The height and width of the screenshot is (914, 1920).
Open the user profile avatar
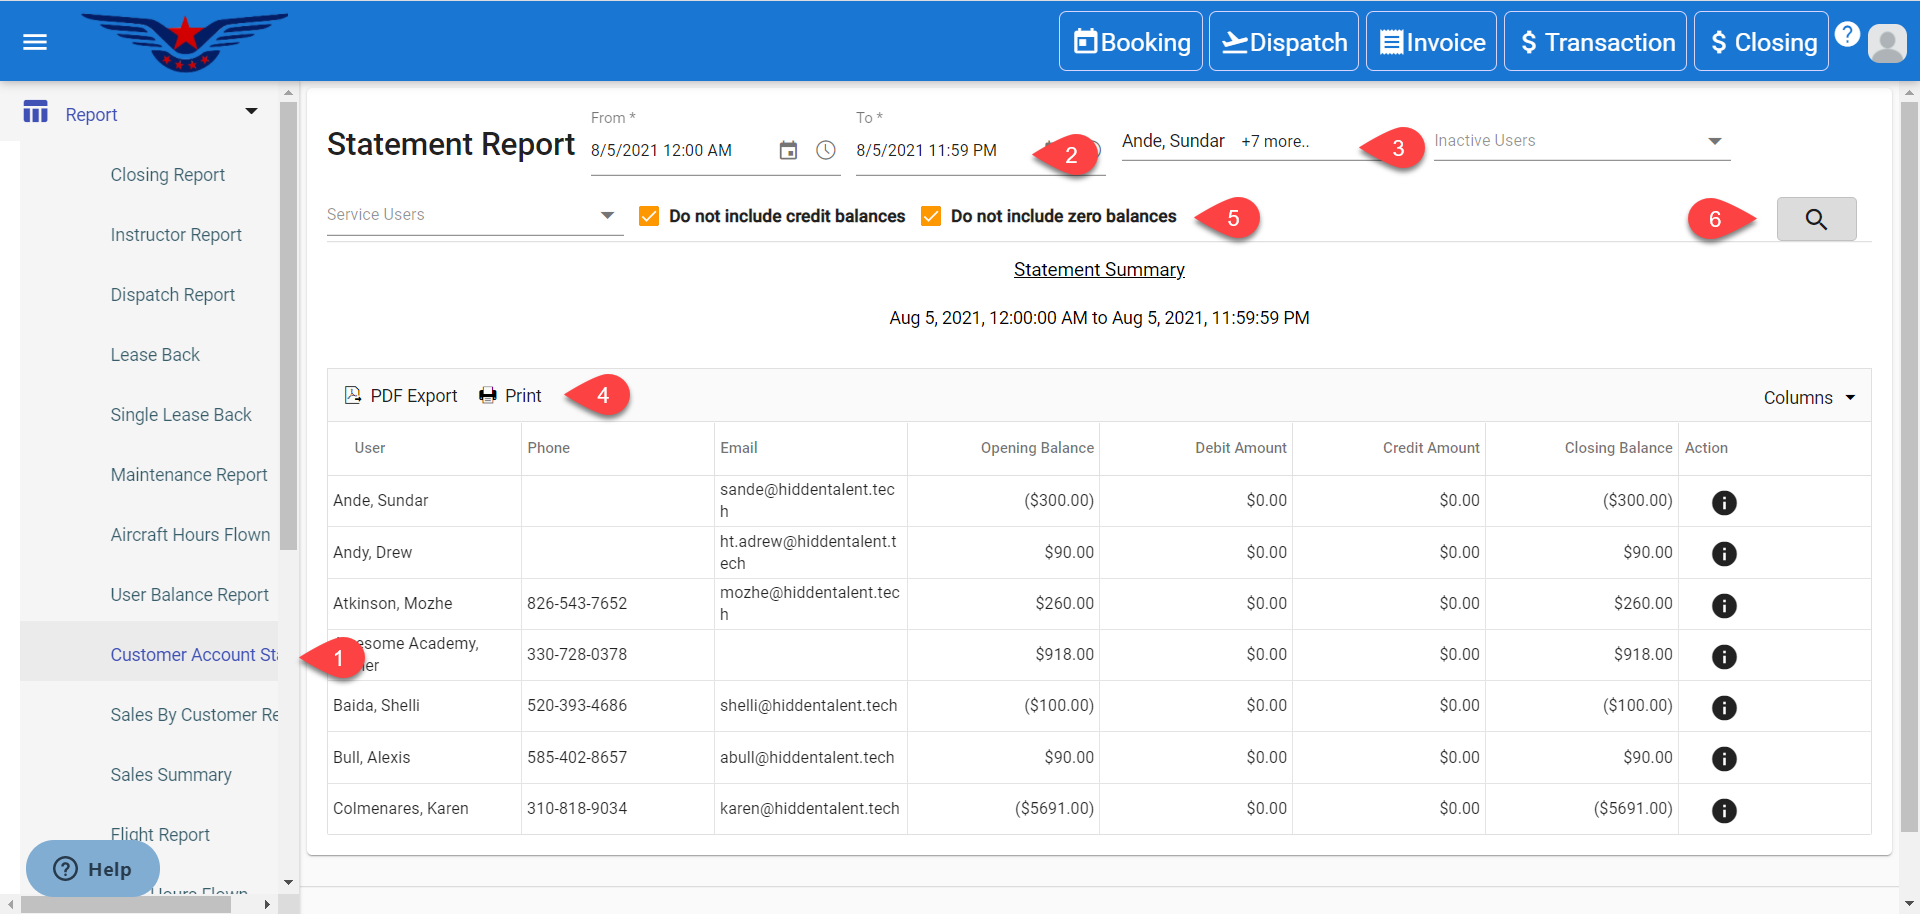click(x=1886, y=43)
